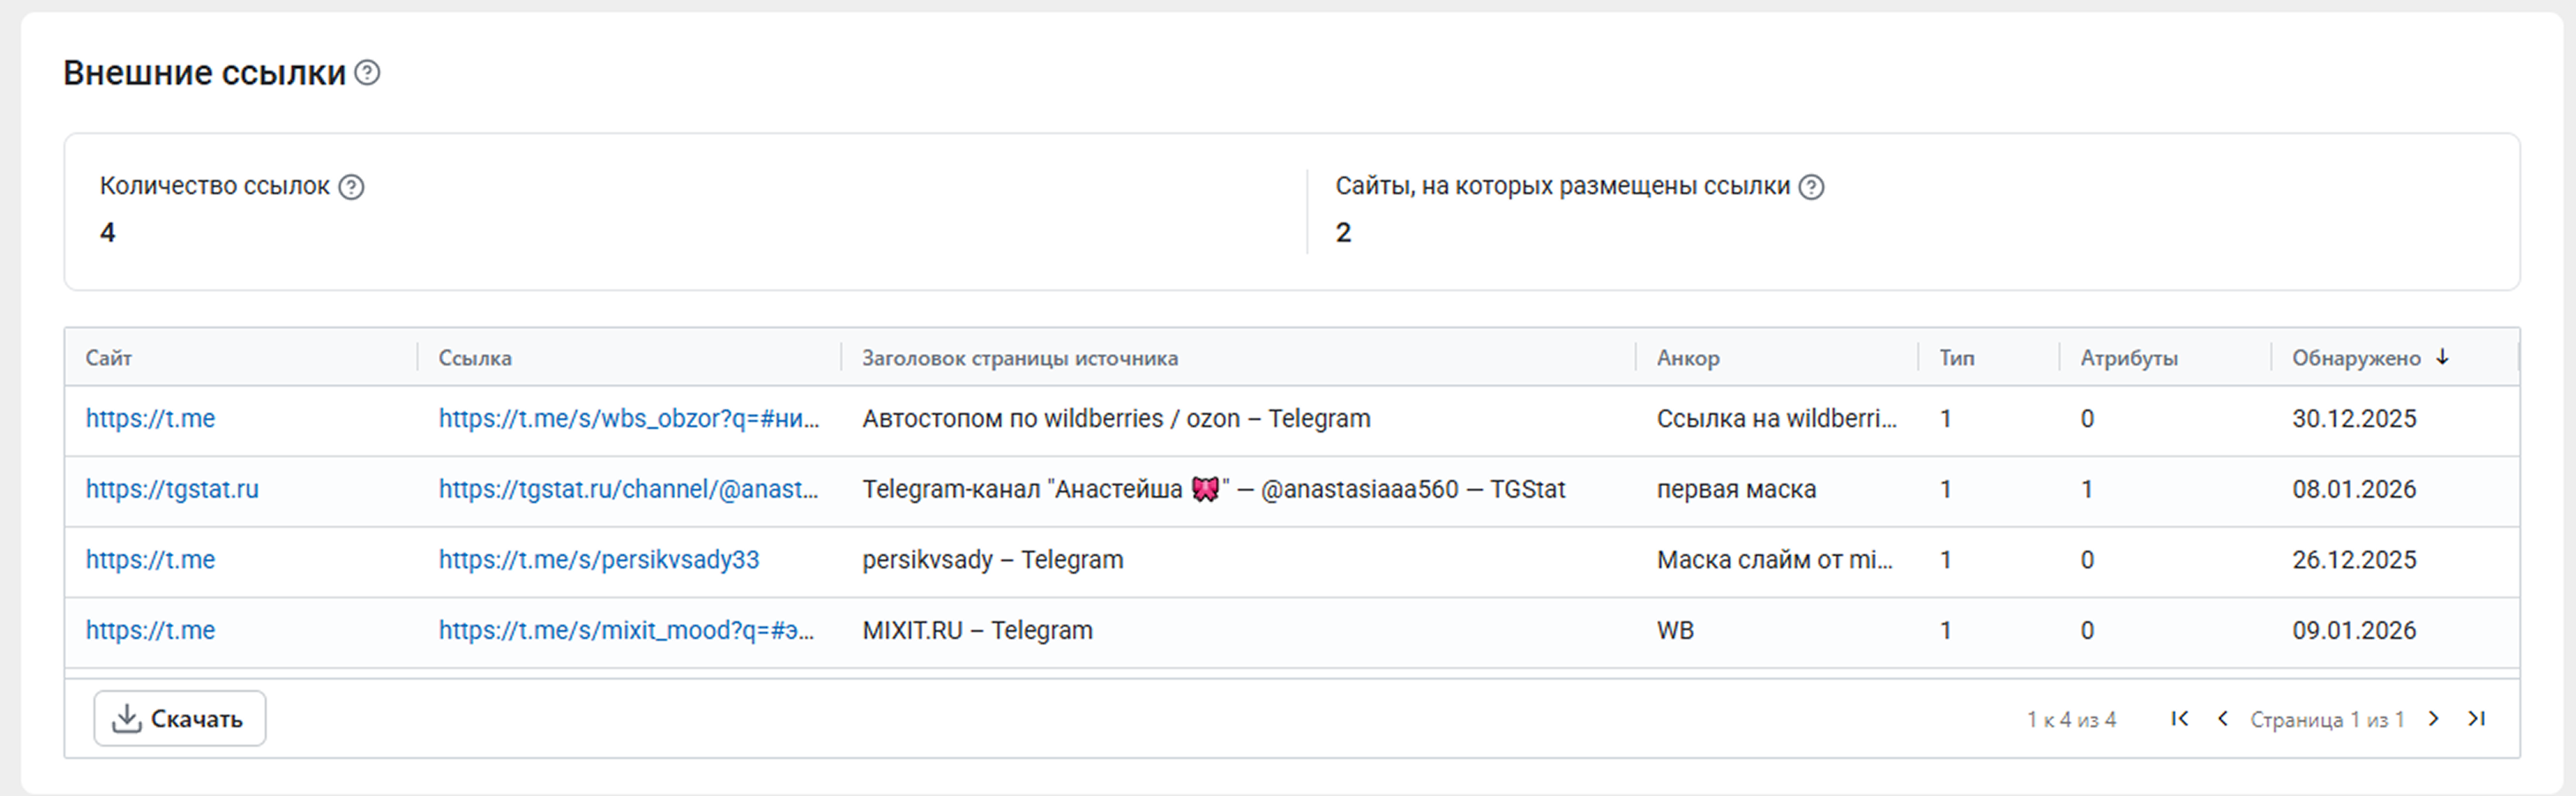Open the t.me/s/wbs_obzor link

pyautogui.click(x=628, y=419)
